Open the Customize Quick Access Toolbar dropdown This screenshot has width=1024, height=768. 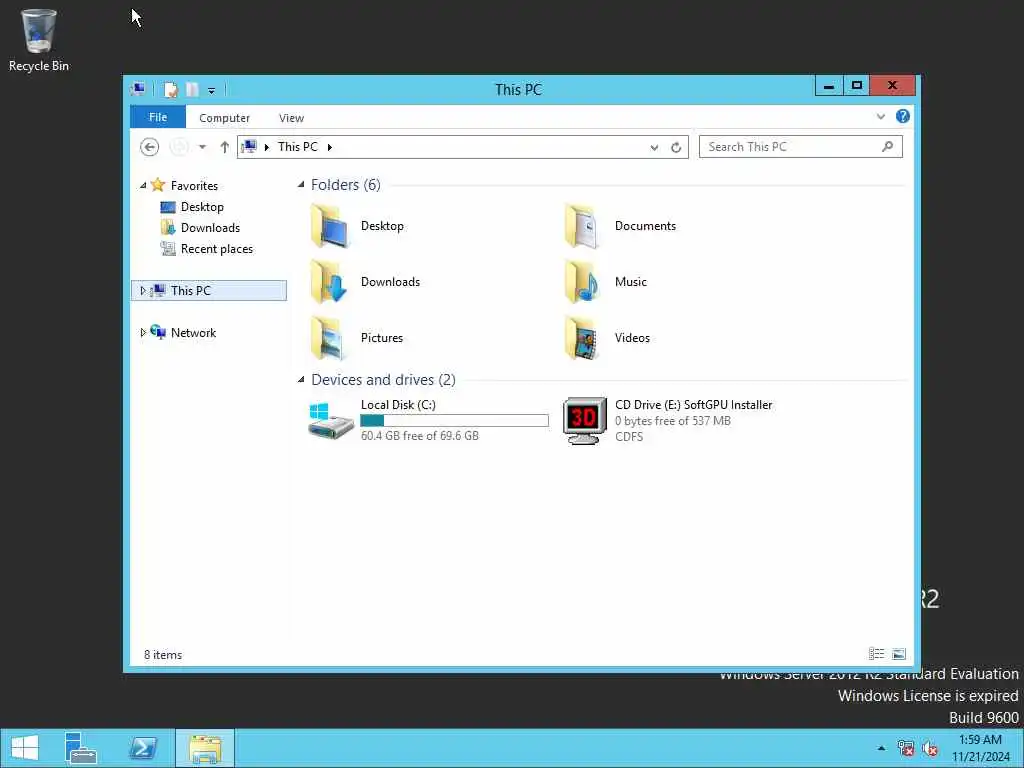[212, 91]
